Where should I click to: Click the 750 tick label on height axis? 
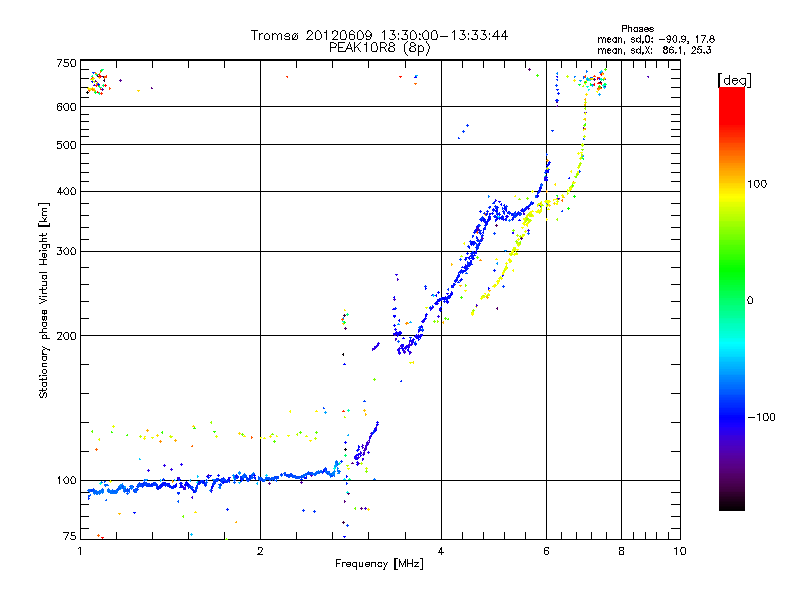click(x=67, y=63)
